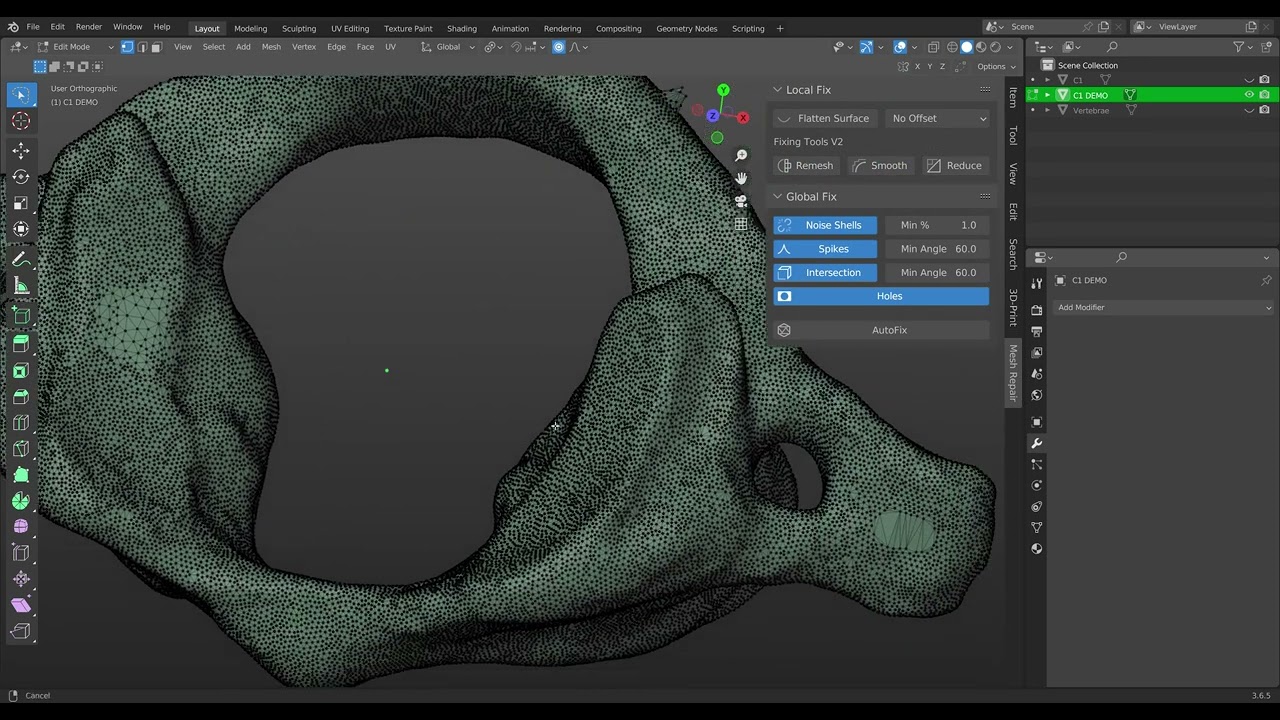
Task: Open Output properties printer tab
Action: pos(1037,331)
